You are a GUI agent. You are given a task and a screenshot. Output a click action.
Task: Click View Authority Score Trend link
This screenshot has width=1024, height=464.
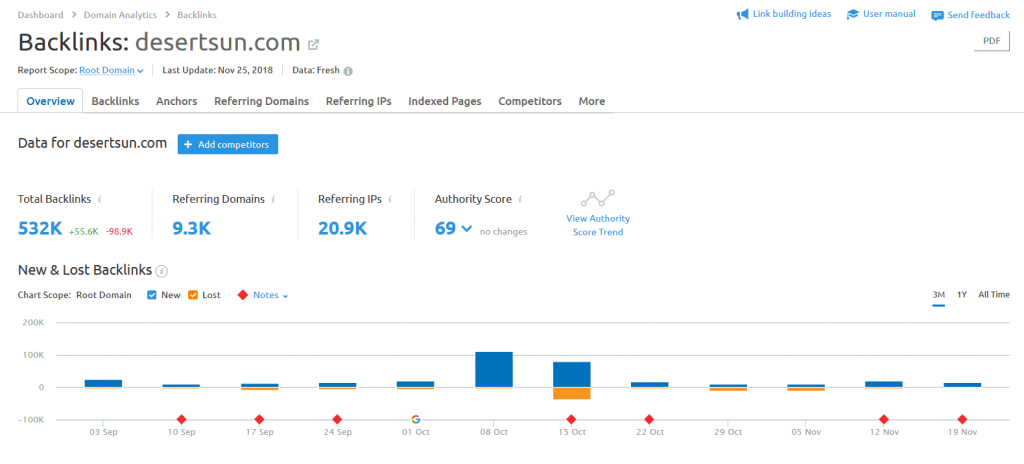coord(598,225)
